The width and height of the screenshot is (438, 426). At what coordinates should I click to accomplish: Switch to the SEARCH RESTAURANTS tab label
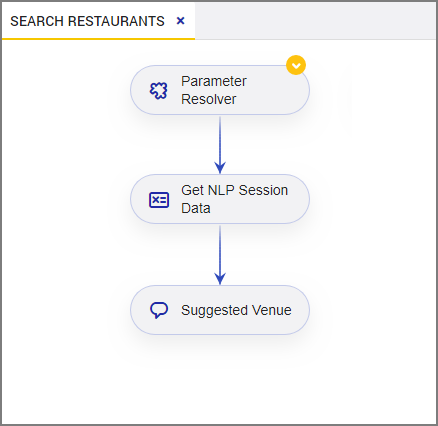pos(87,21)
